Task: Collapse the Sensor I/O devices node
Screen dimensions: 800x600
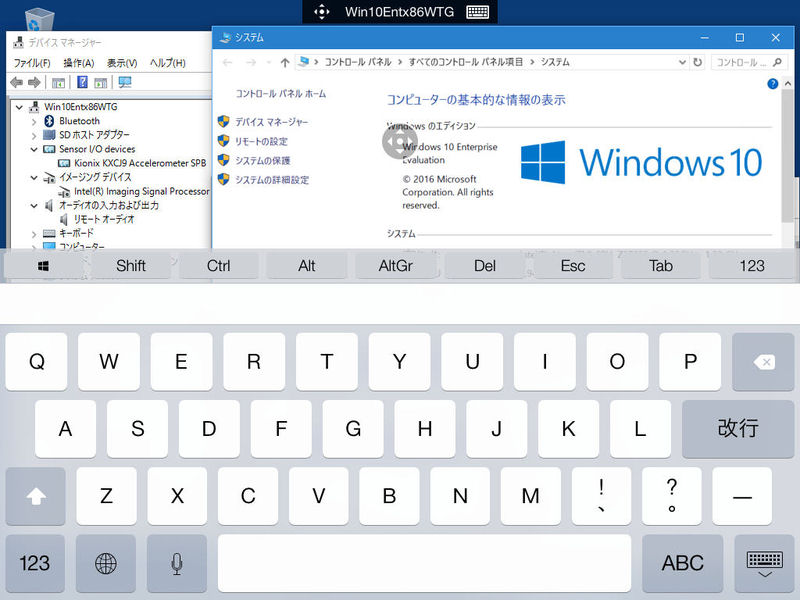Action: pyautogui.click(x=34, y=149)
